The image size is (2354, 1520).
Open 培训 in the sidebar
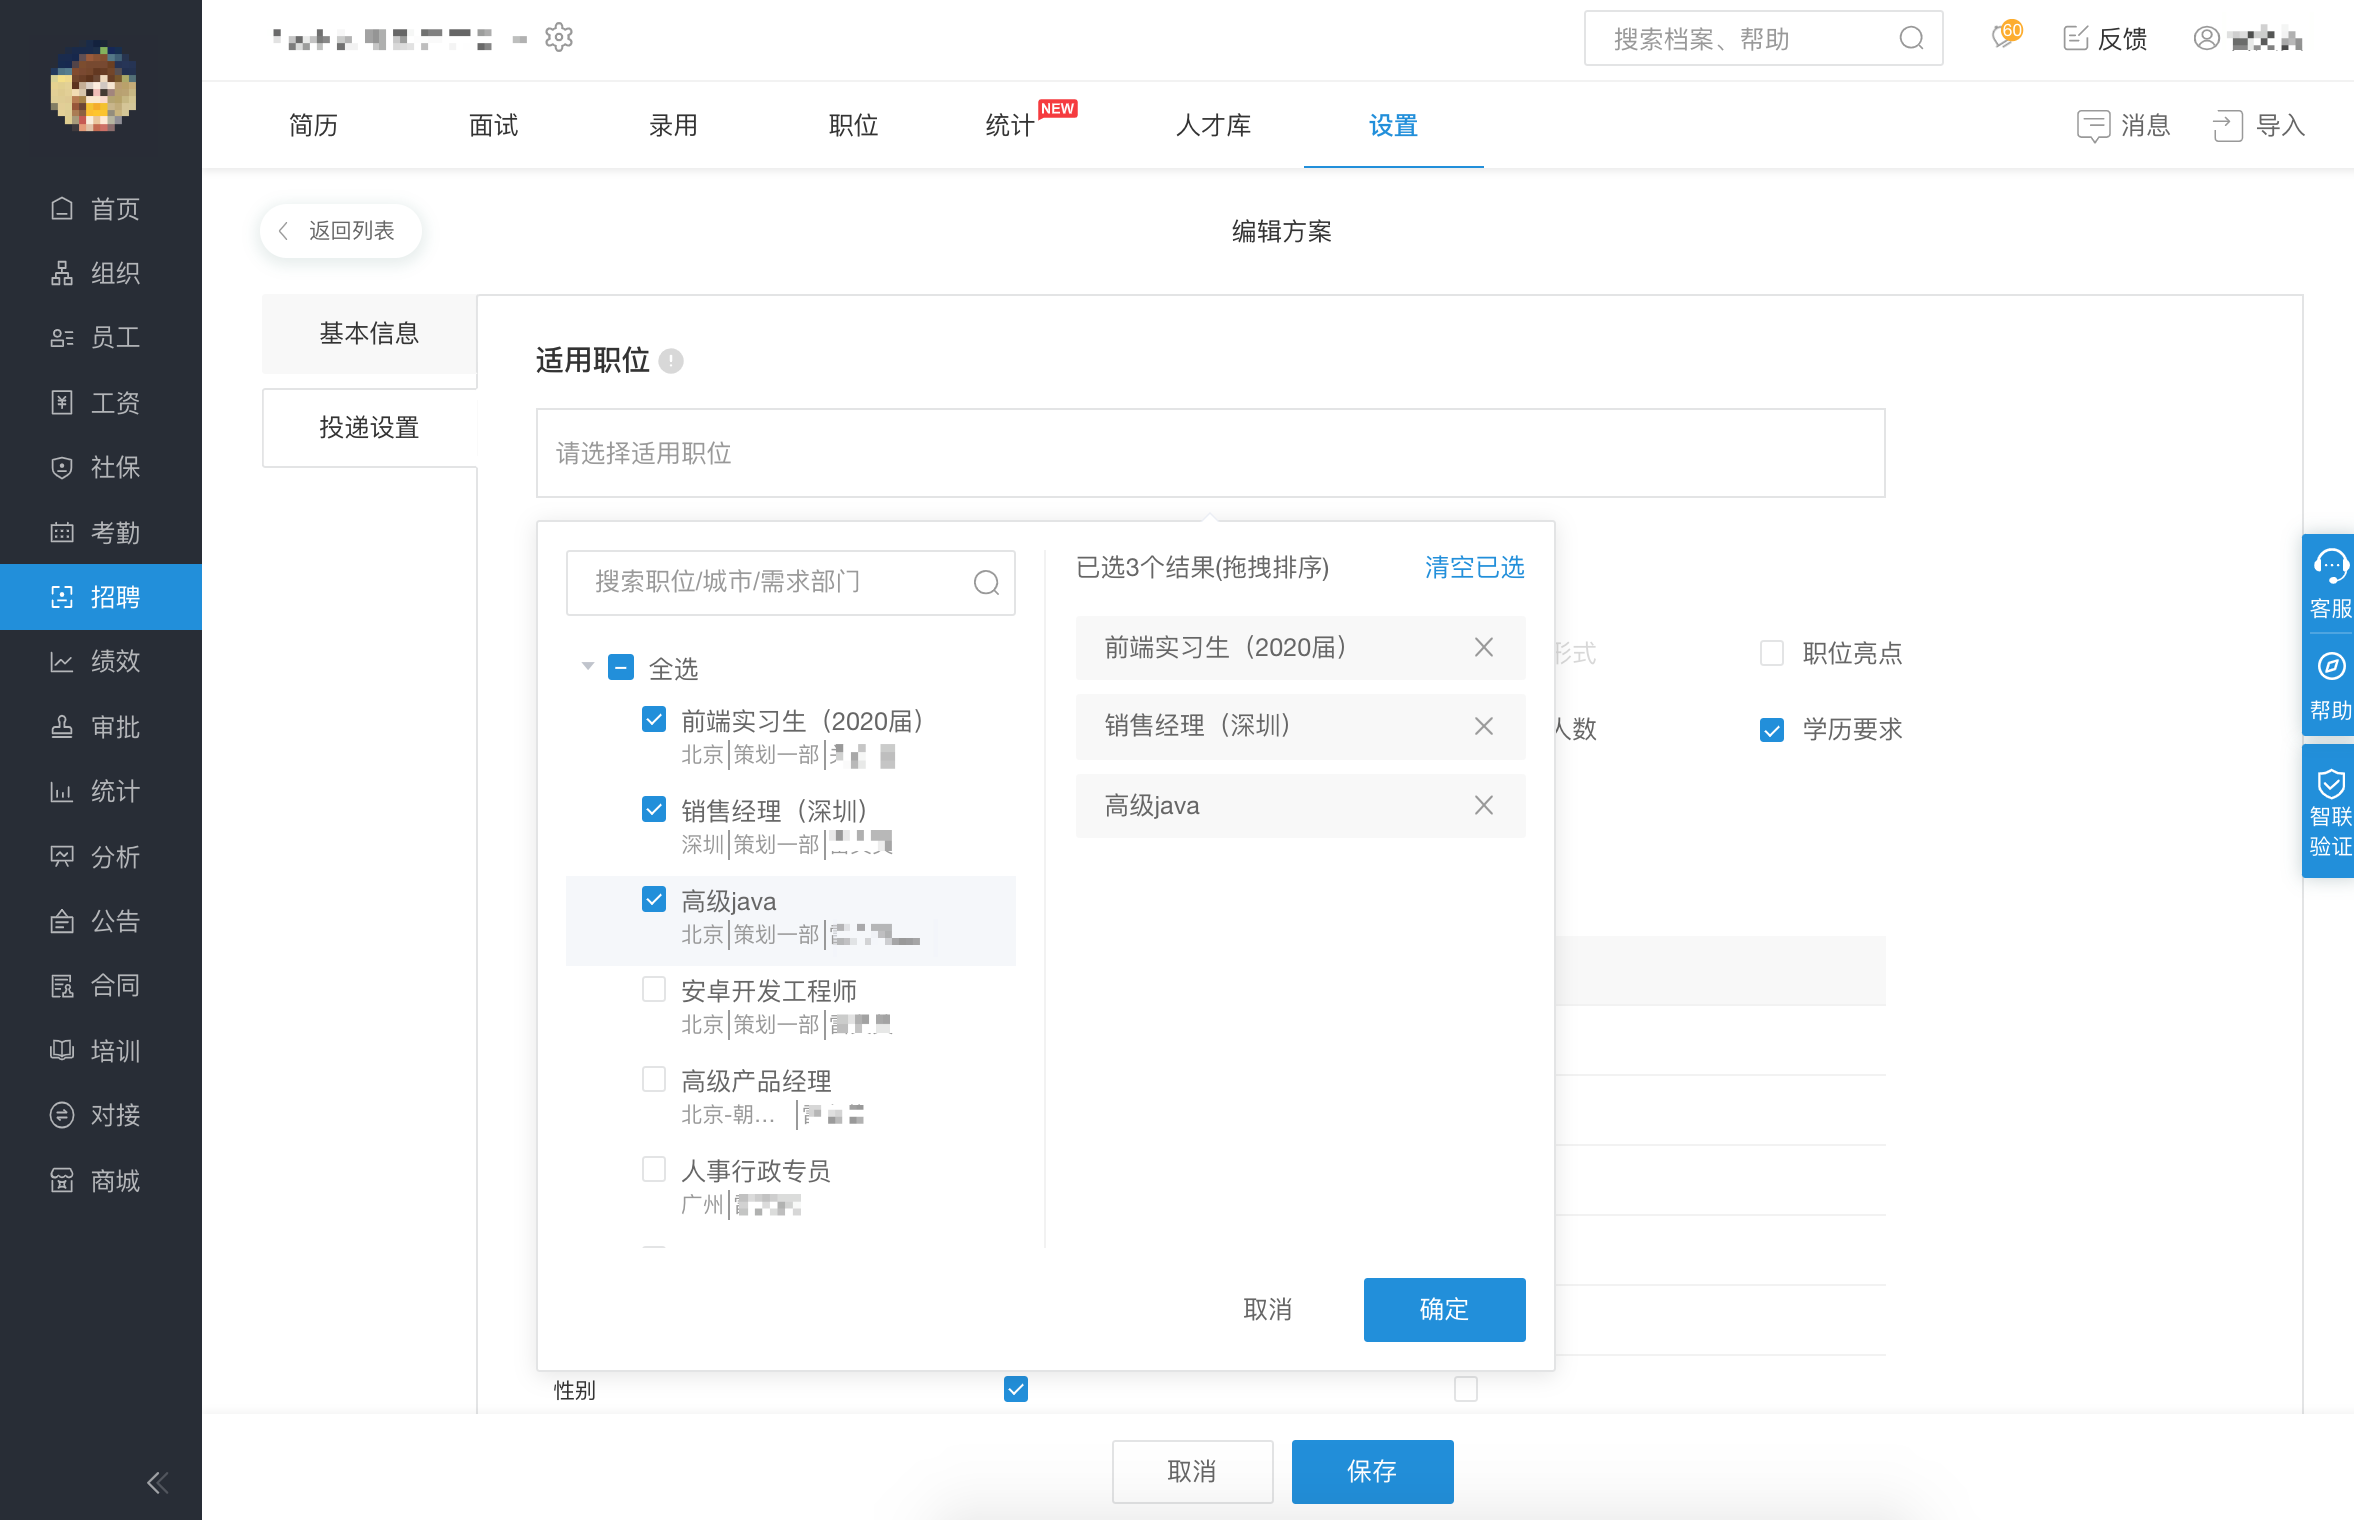tap(101, 1051)
